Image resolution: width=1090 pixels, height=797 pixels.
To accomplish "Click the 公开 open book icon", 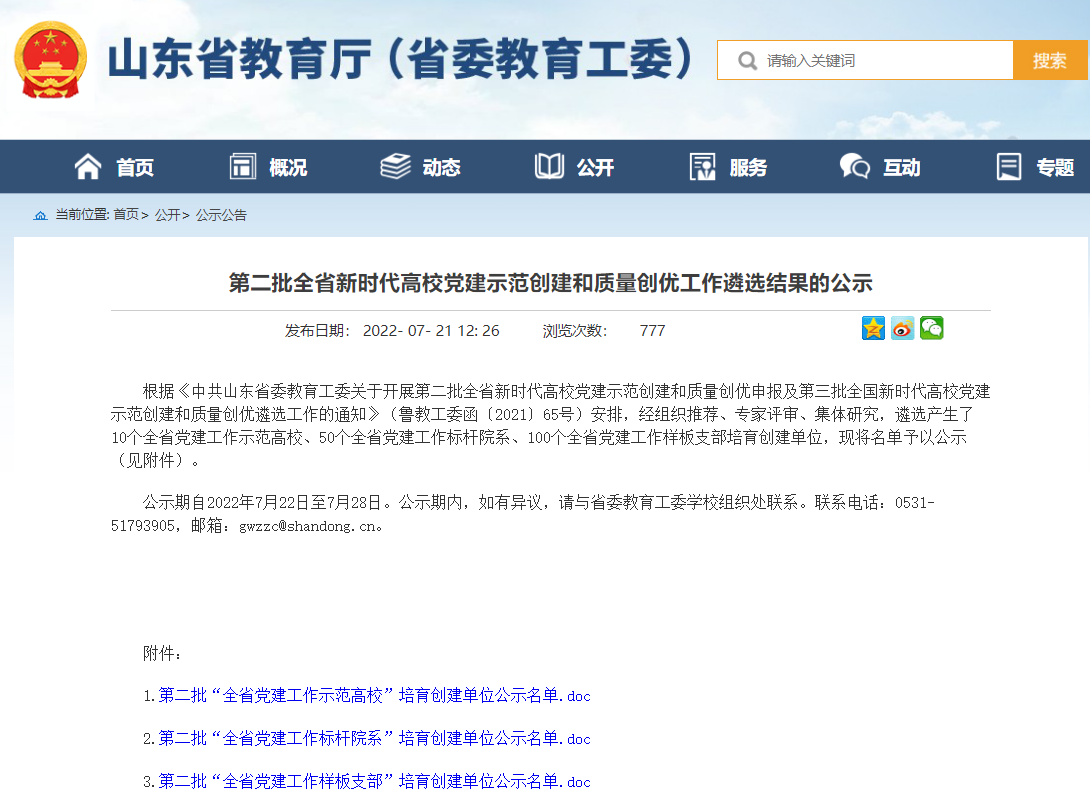I will coord(549,167).
